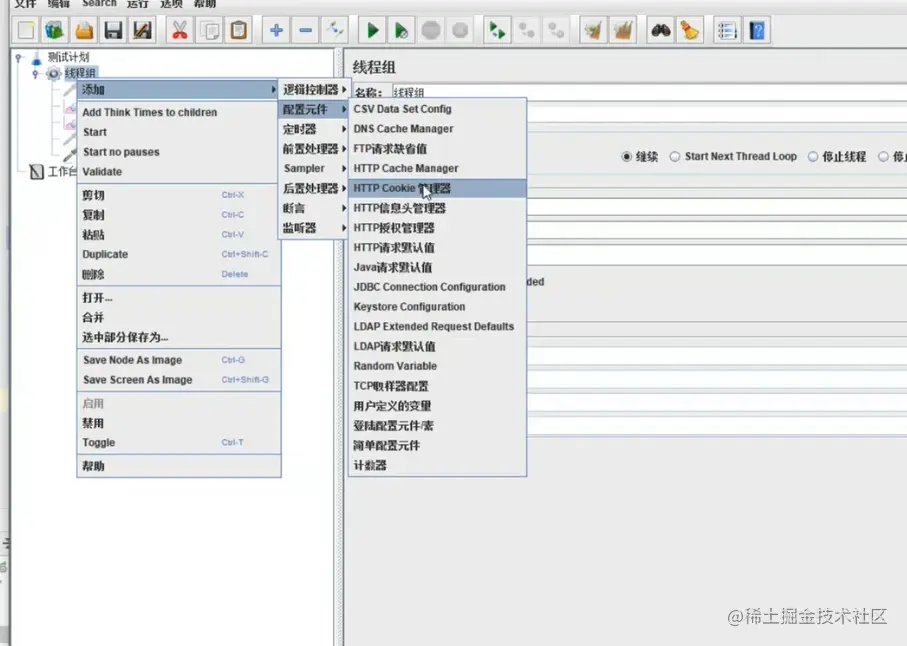Image resolution: width=907 pixels, height=646 pixels.
Task: Click the Expand All plus icon
Action: tap(276, 30)
